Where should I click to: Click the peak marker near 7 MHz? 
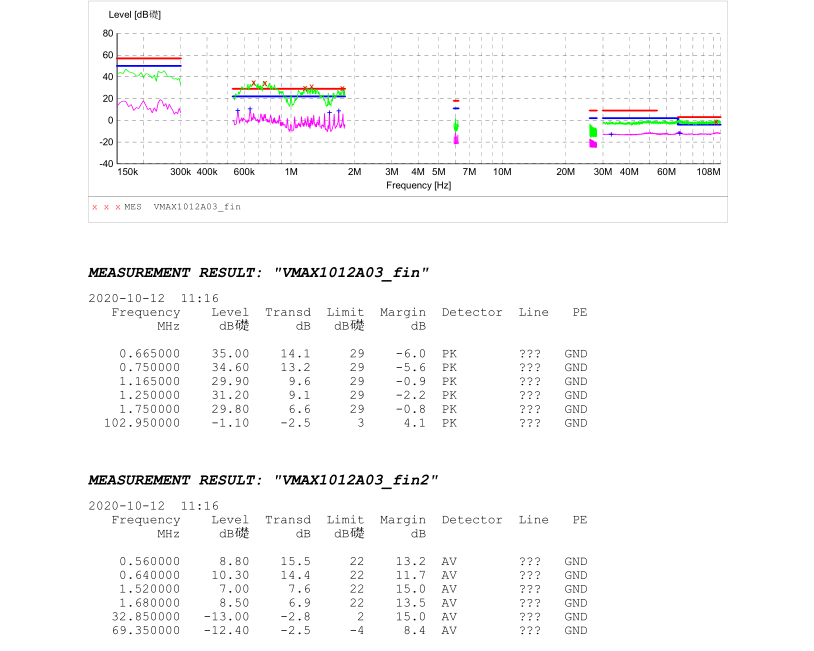point(456,122)
